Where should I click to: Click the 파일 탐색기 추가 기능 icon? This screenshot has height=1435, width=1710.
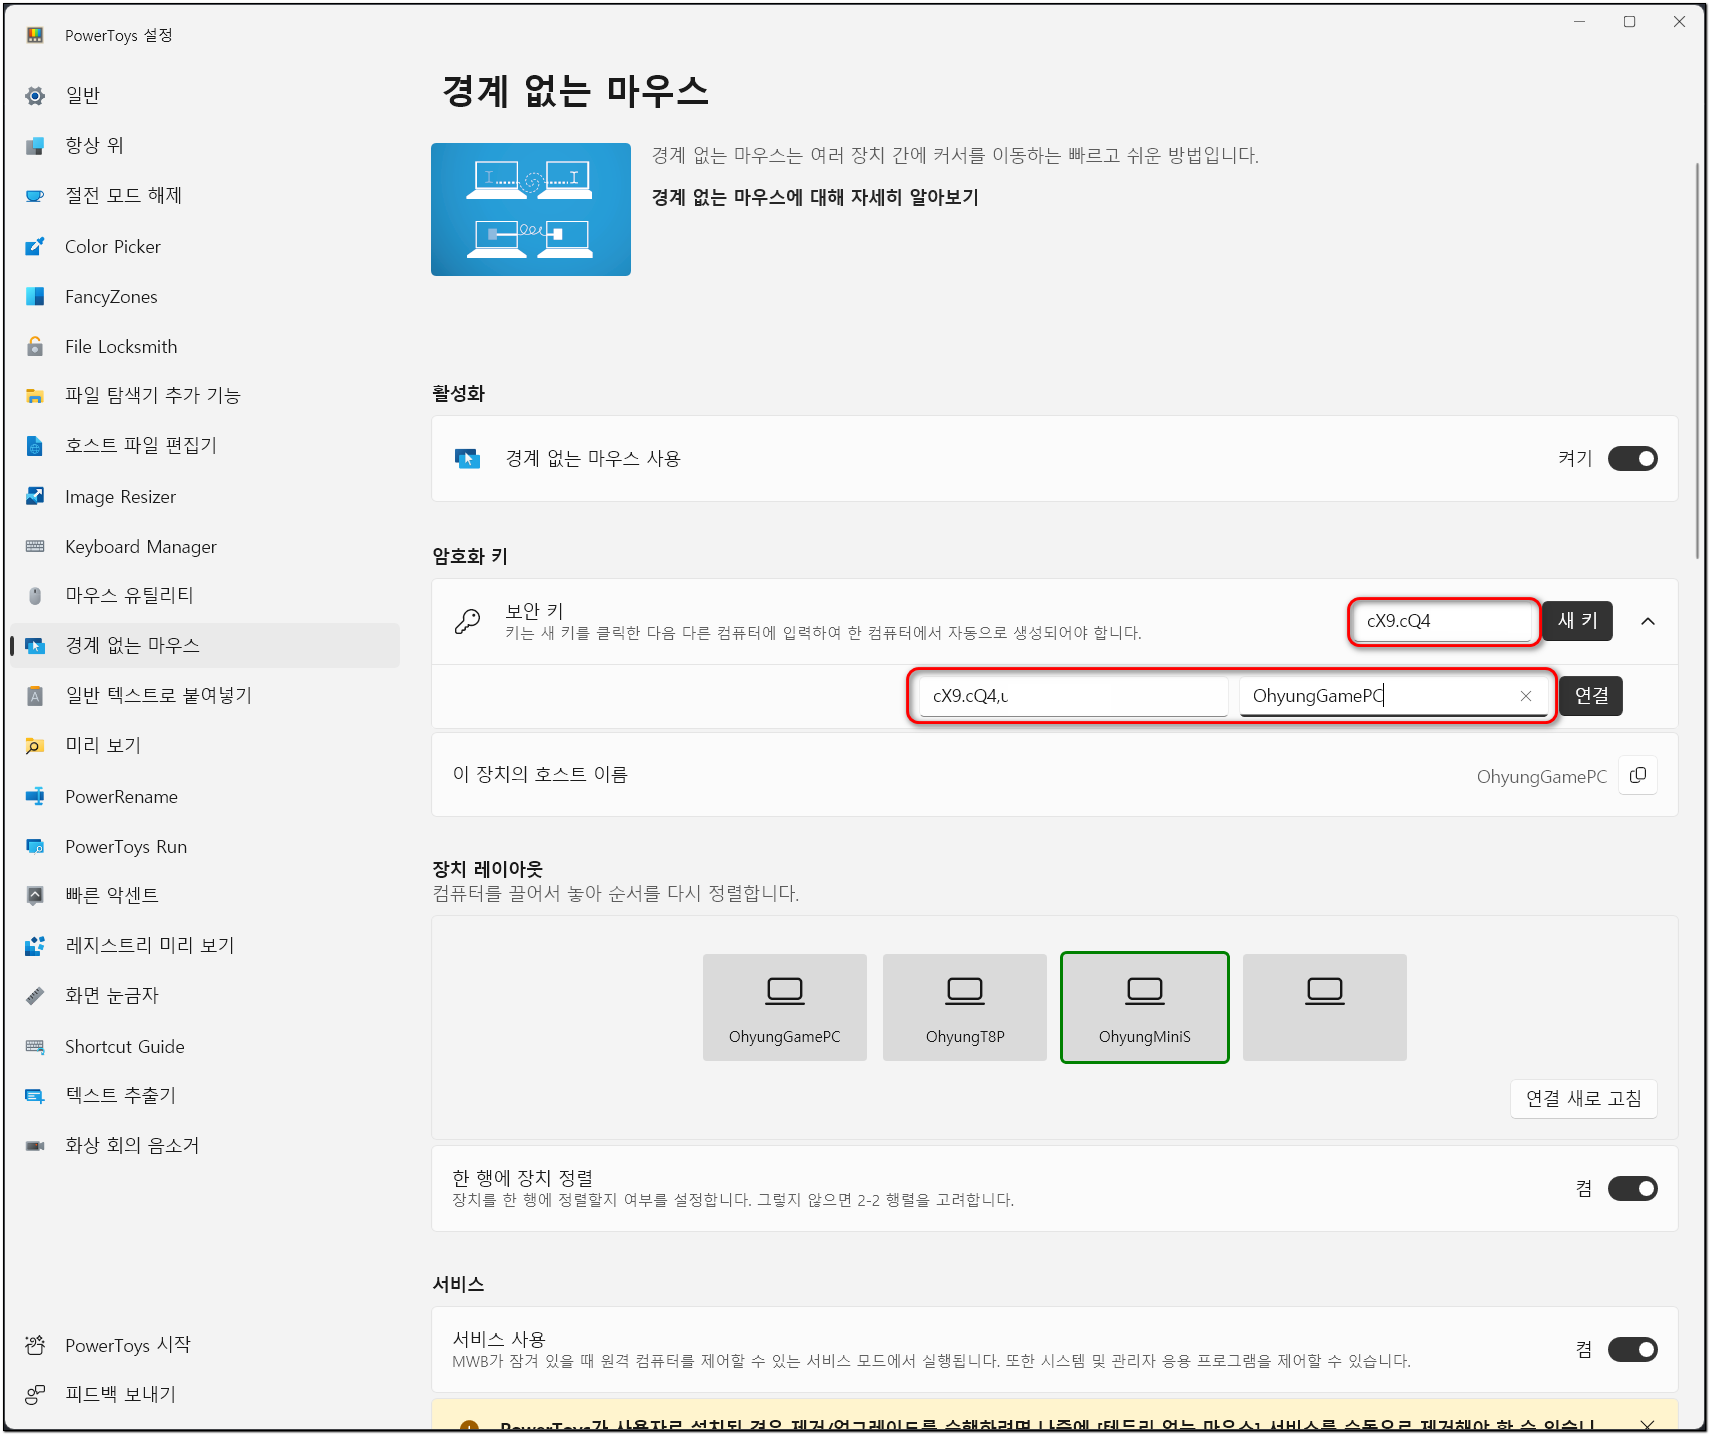(x=35, y=396)
